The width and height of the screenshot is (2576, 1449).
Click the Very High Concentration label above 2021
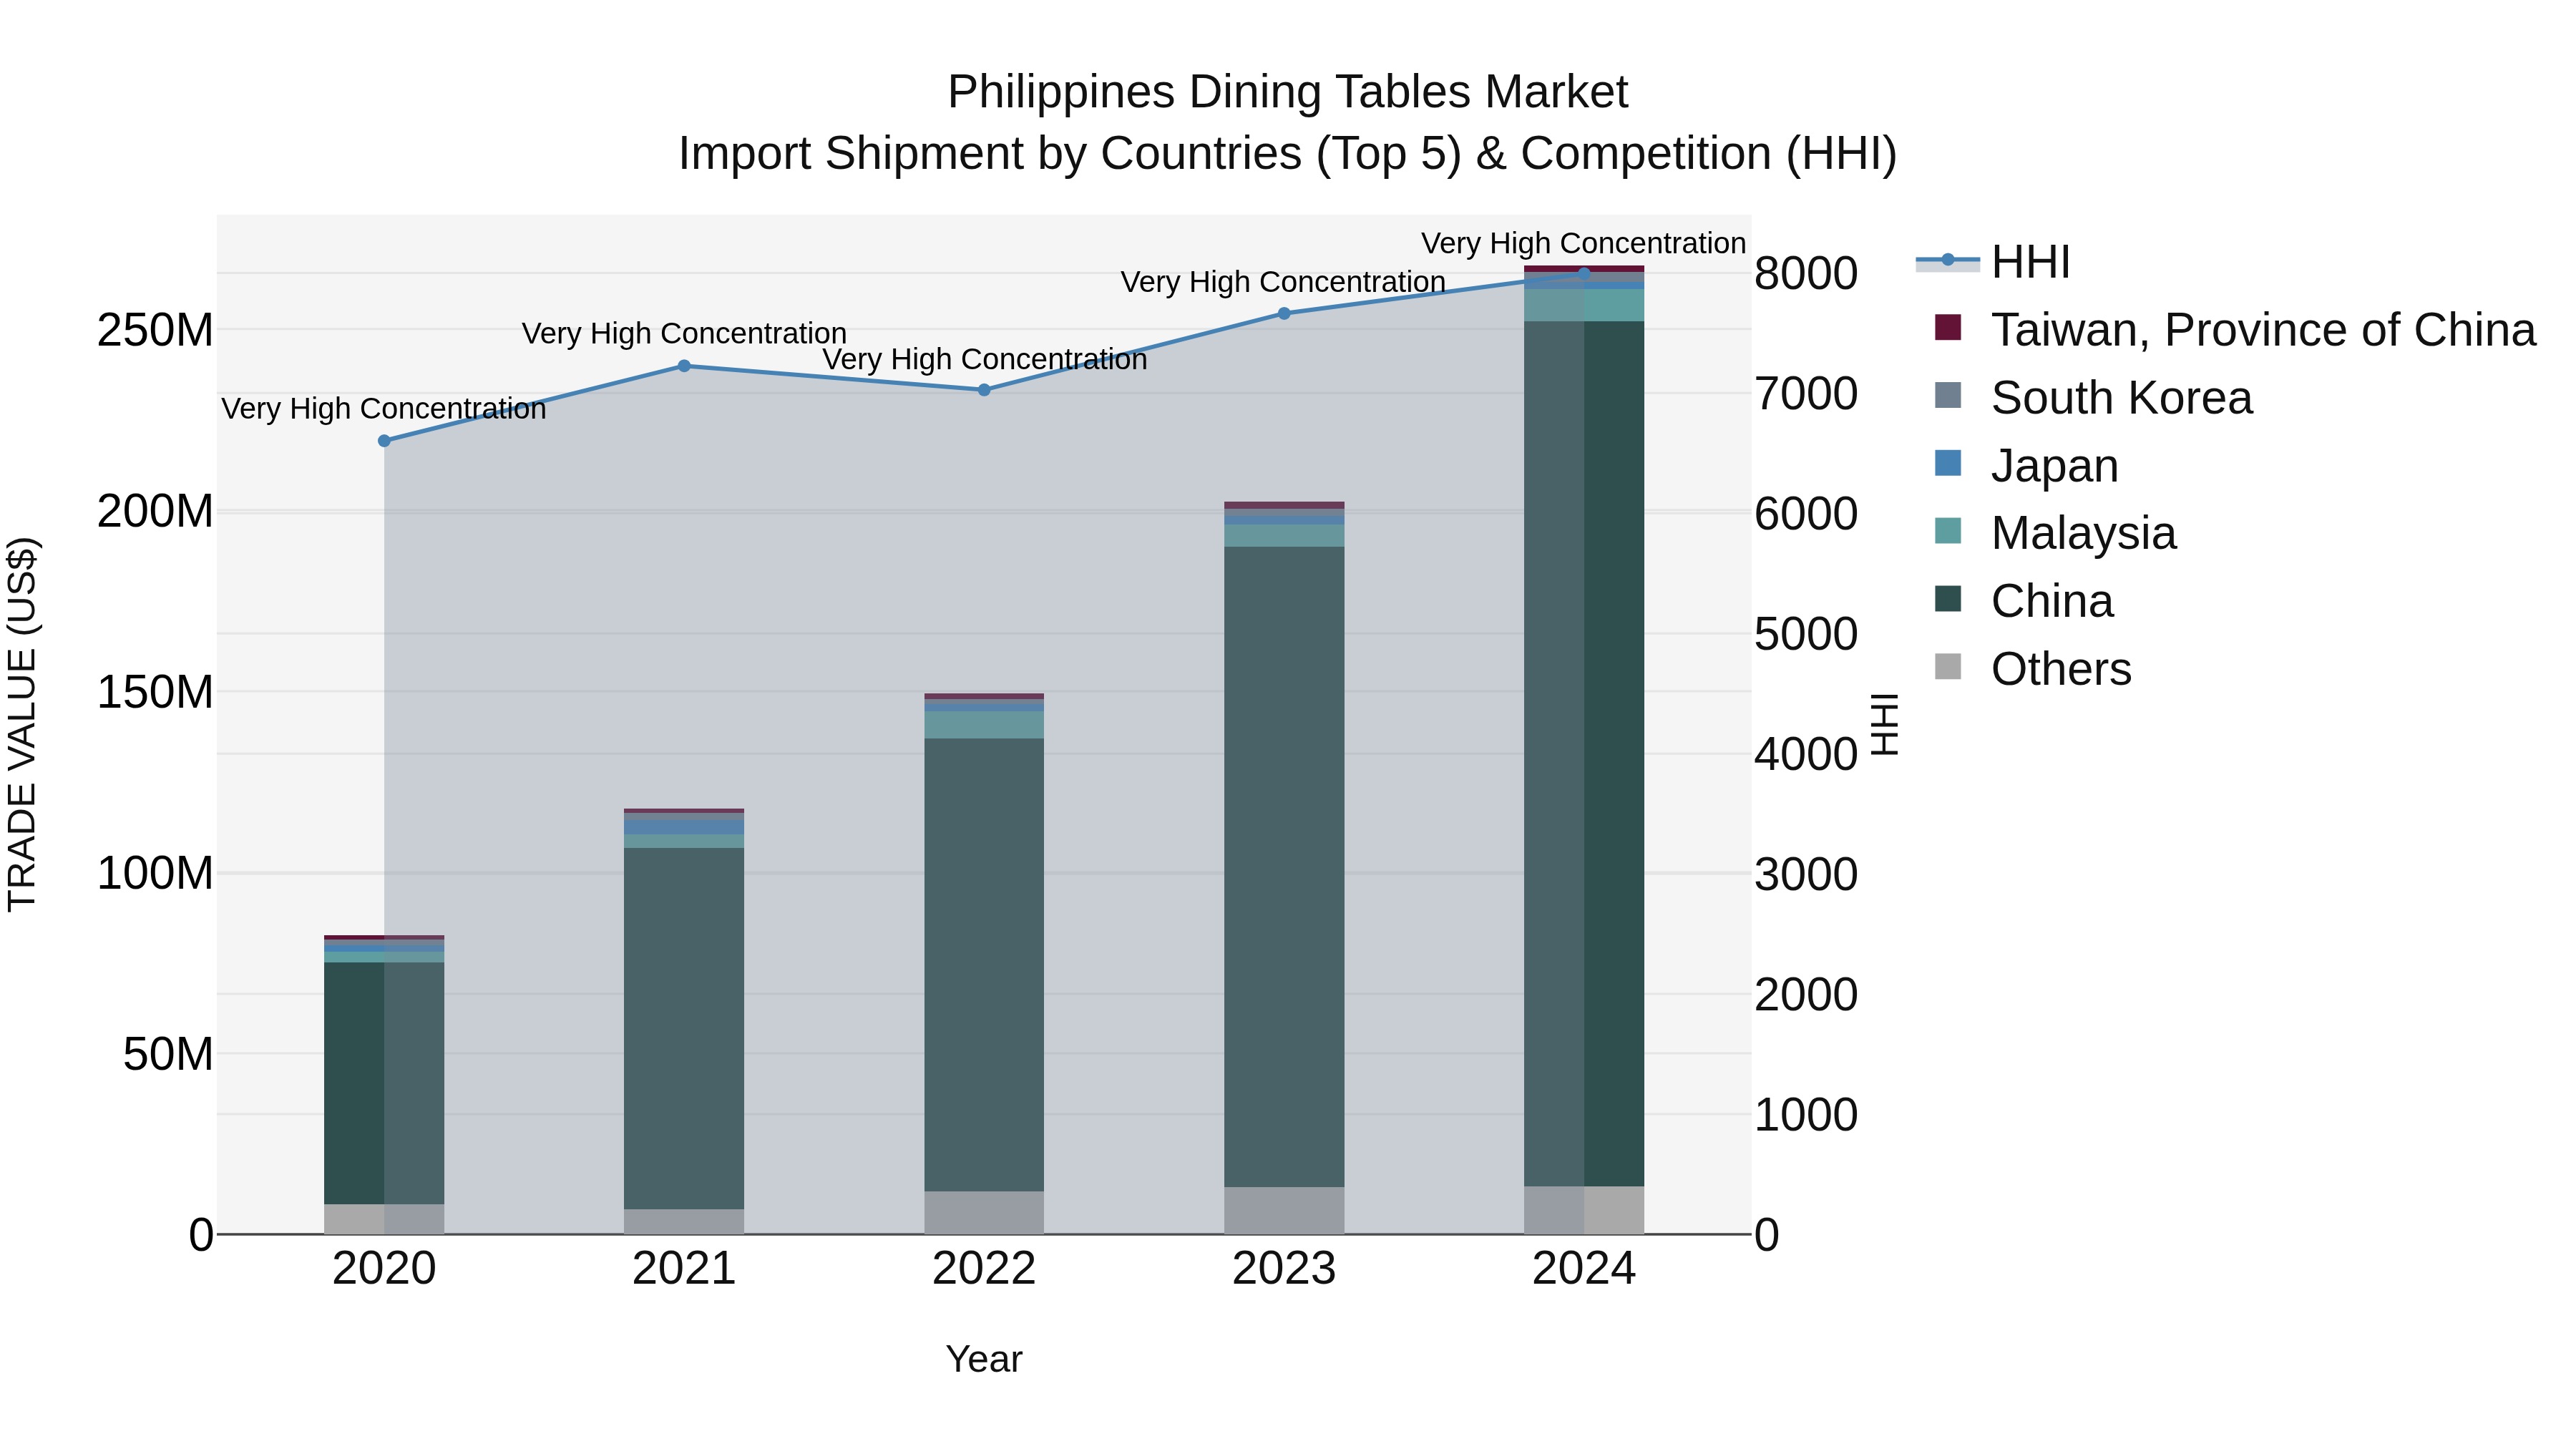pyautogui.click(x=684, y=333)
